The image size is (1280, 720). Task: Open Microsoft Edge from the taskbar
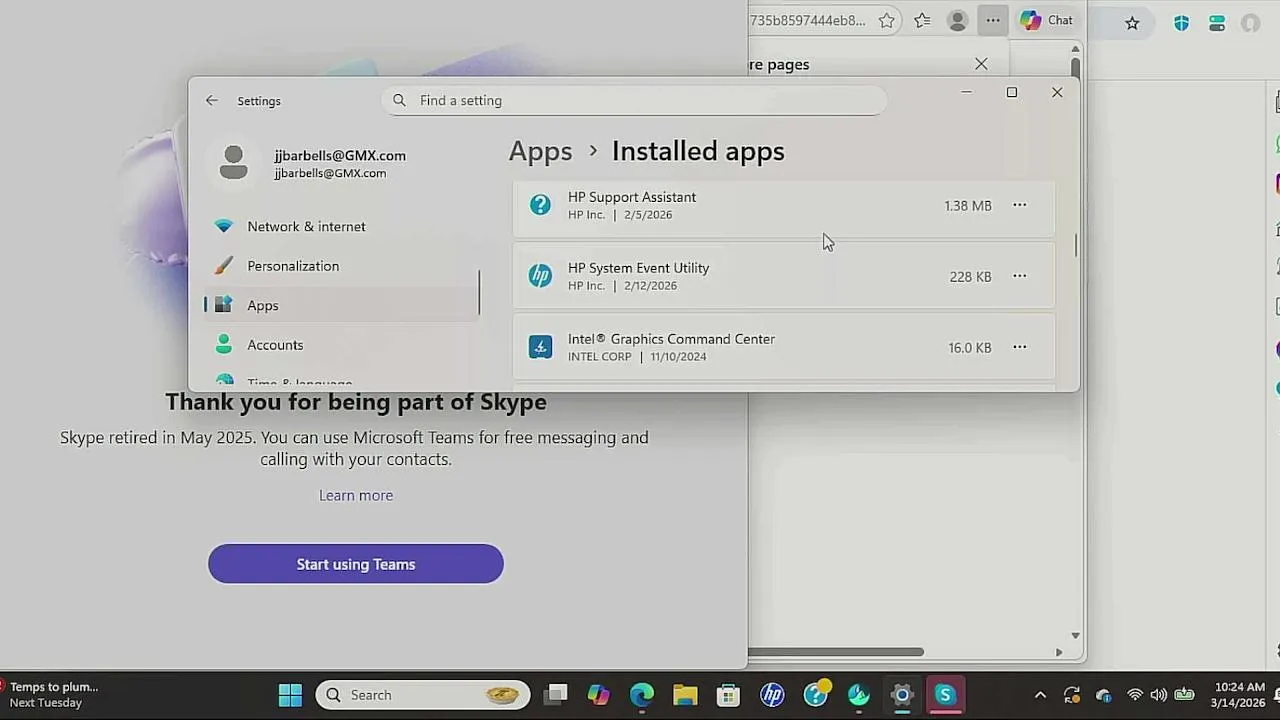pos(642,695)
